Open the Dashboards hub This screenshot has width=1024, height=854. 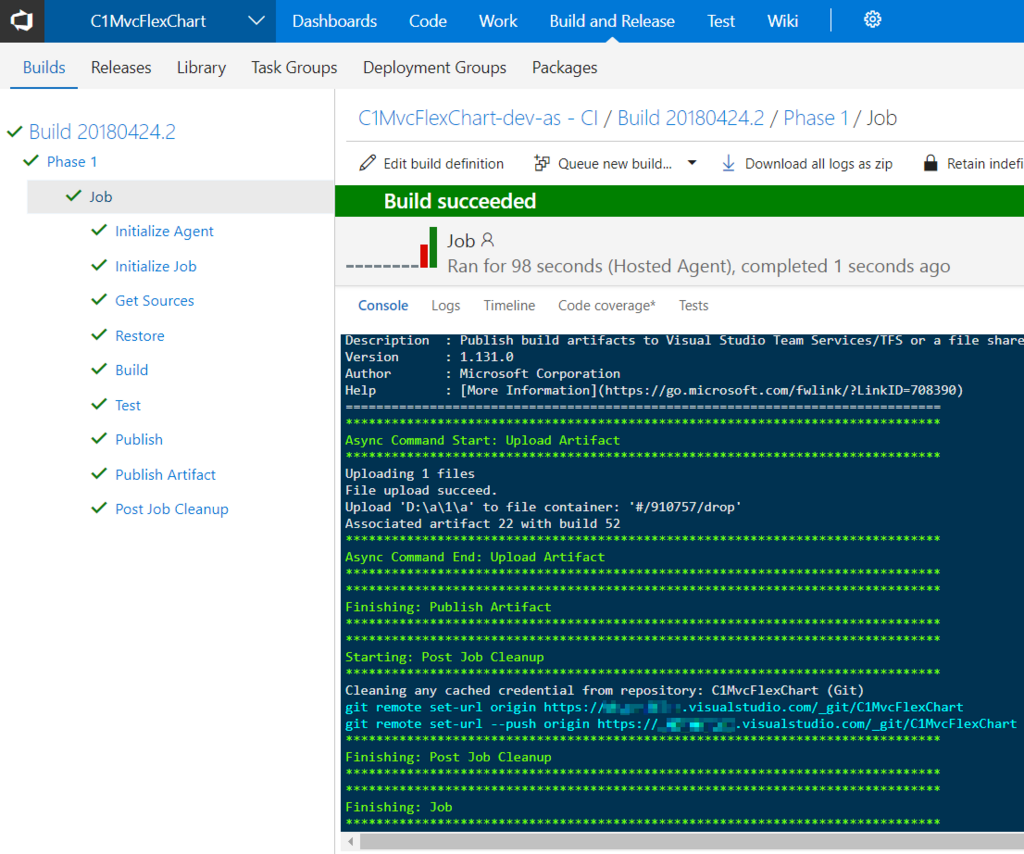coord(334,21)
